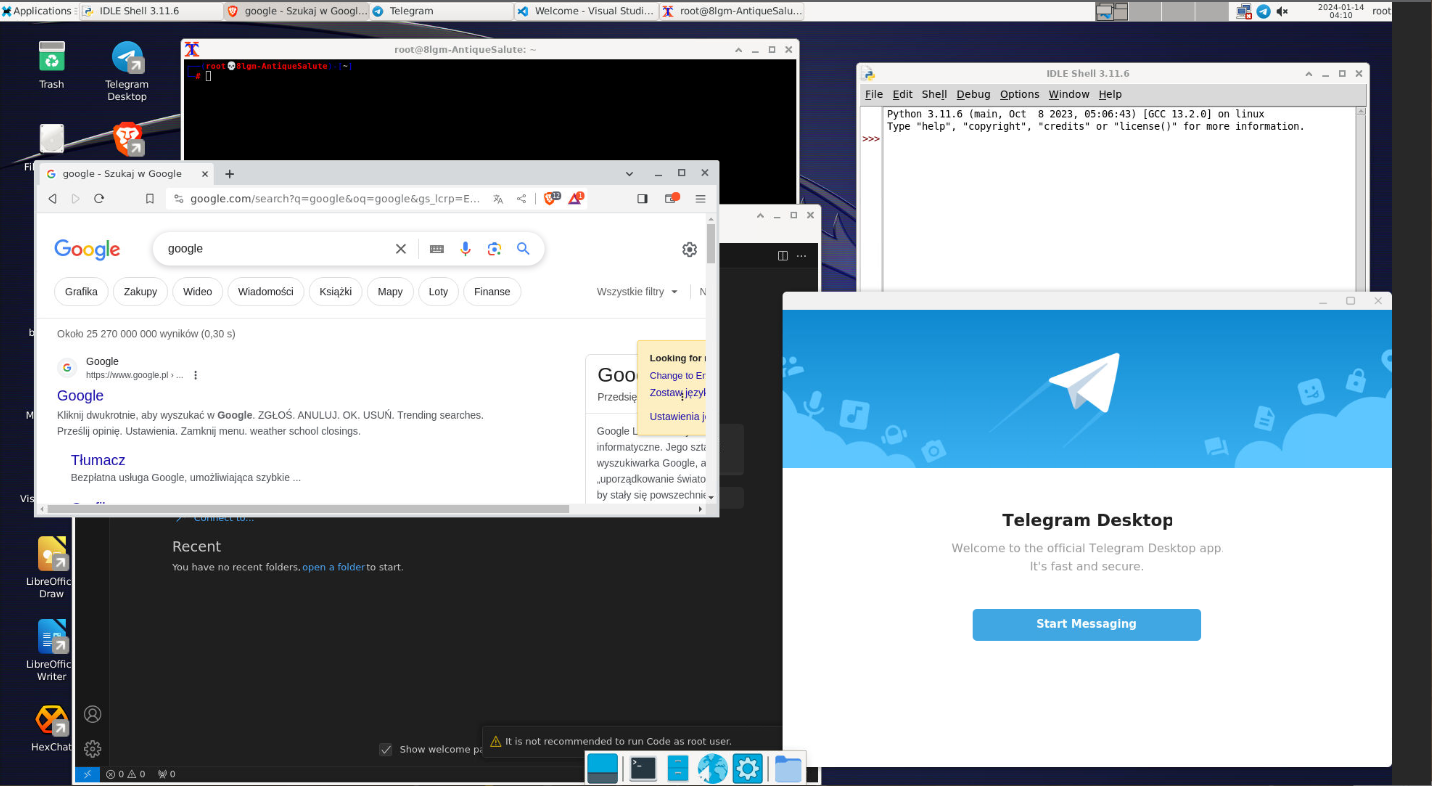Click open a folder link in VS Code
This screenshot has width=1432, height=786.
(x=333, y=567)
